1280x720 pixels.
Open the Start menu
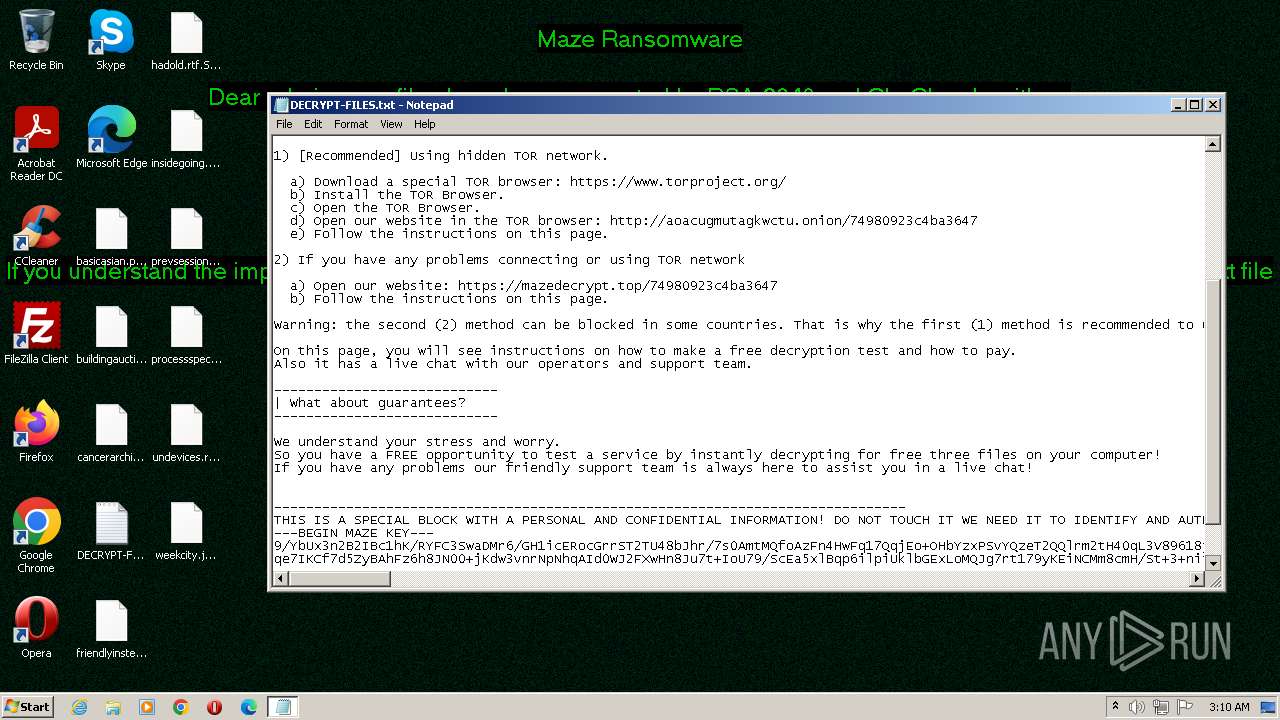tap(28, 707)
